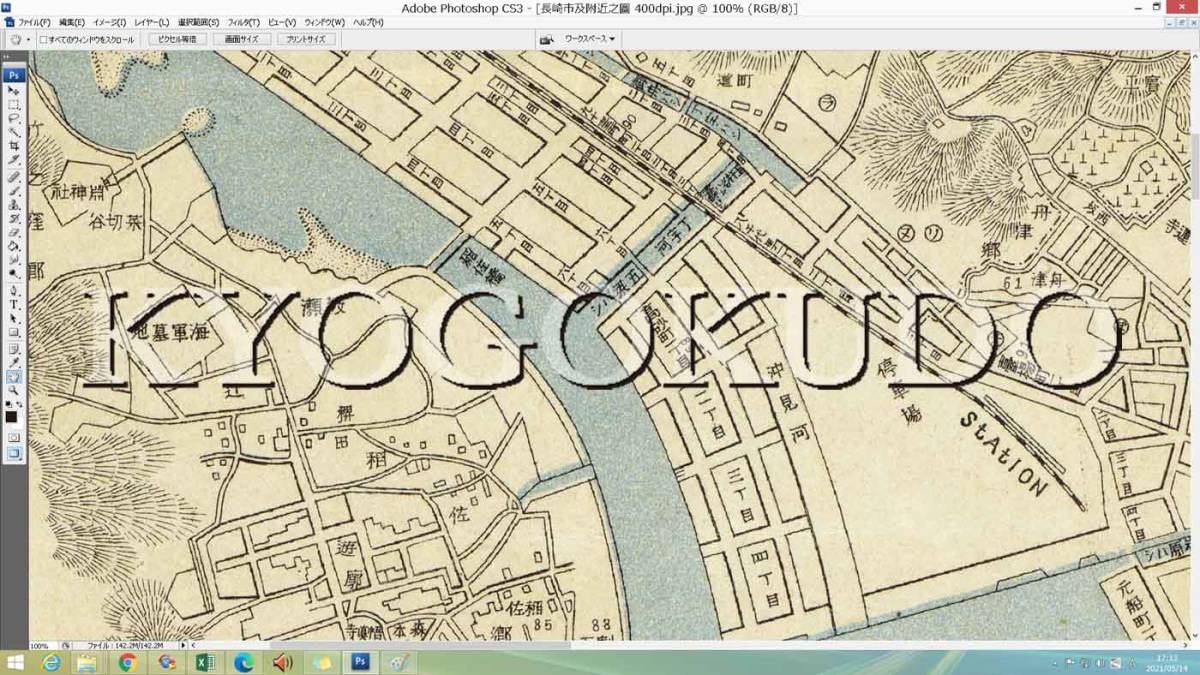The image size is (1200, 675).
Task: Open the ファイル(F) menu
Action: click(x=34, y=22)
